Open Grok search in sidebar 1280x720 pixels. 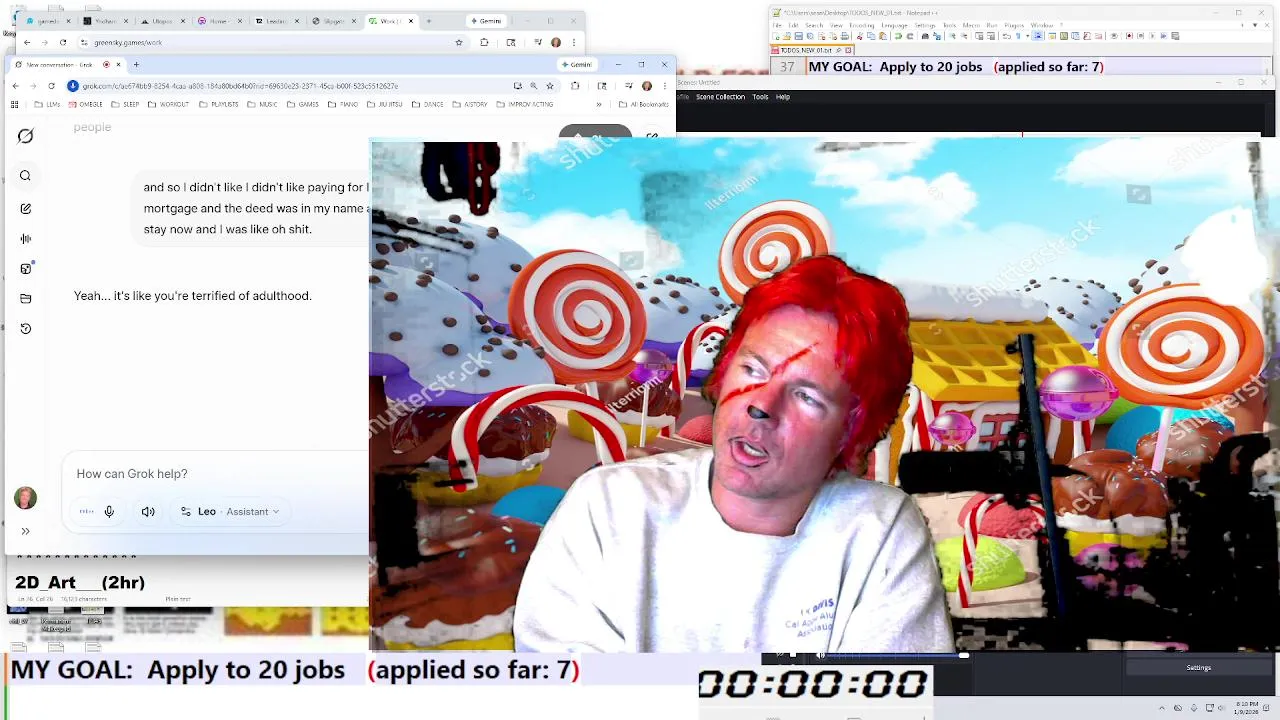(x=25, y=176)
